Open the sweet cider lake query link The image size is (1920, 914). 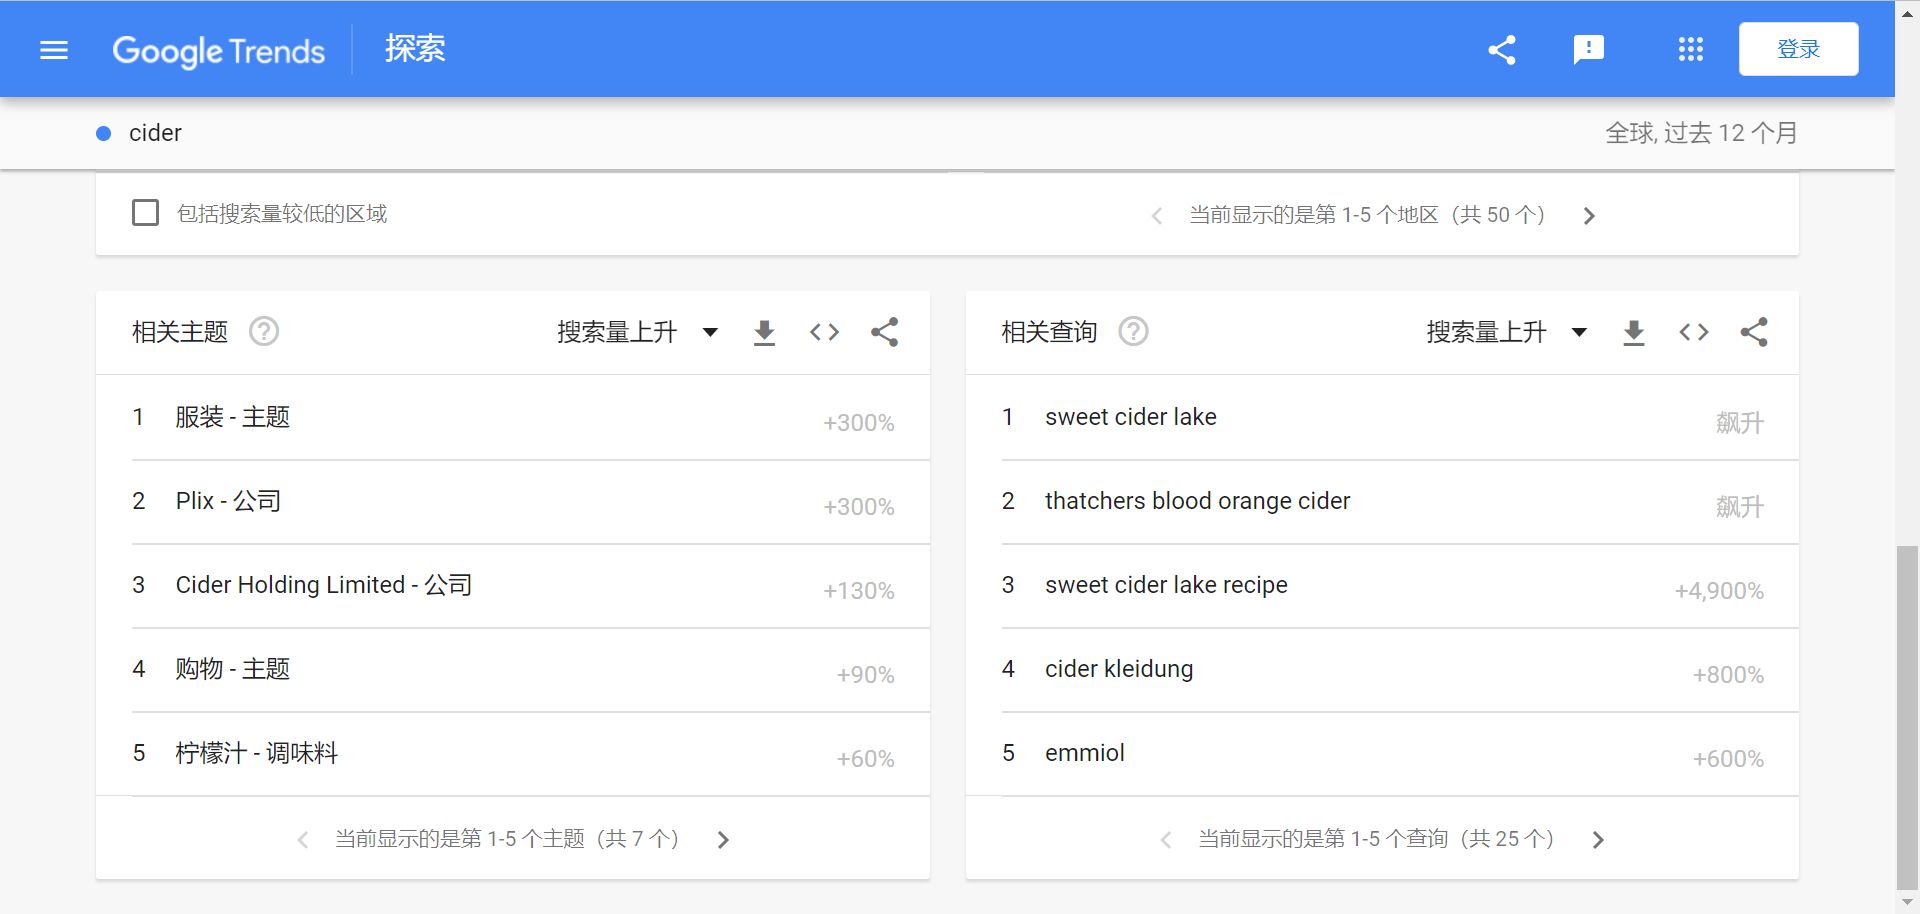1129,417
